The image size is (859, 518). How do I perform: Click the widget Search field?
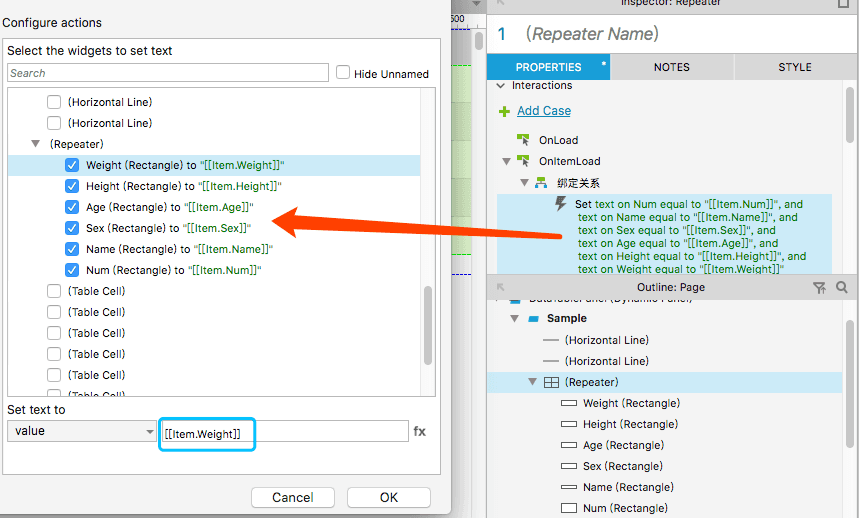pyautogui.click(x=168, y=73)
